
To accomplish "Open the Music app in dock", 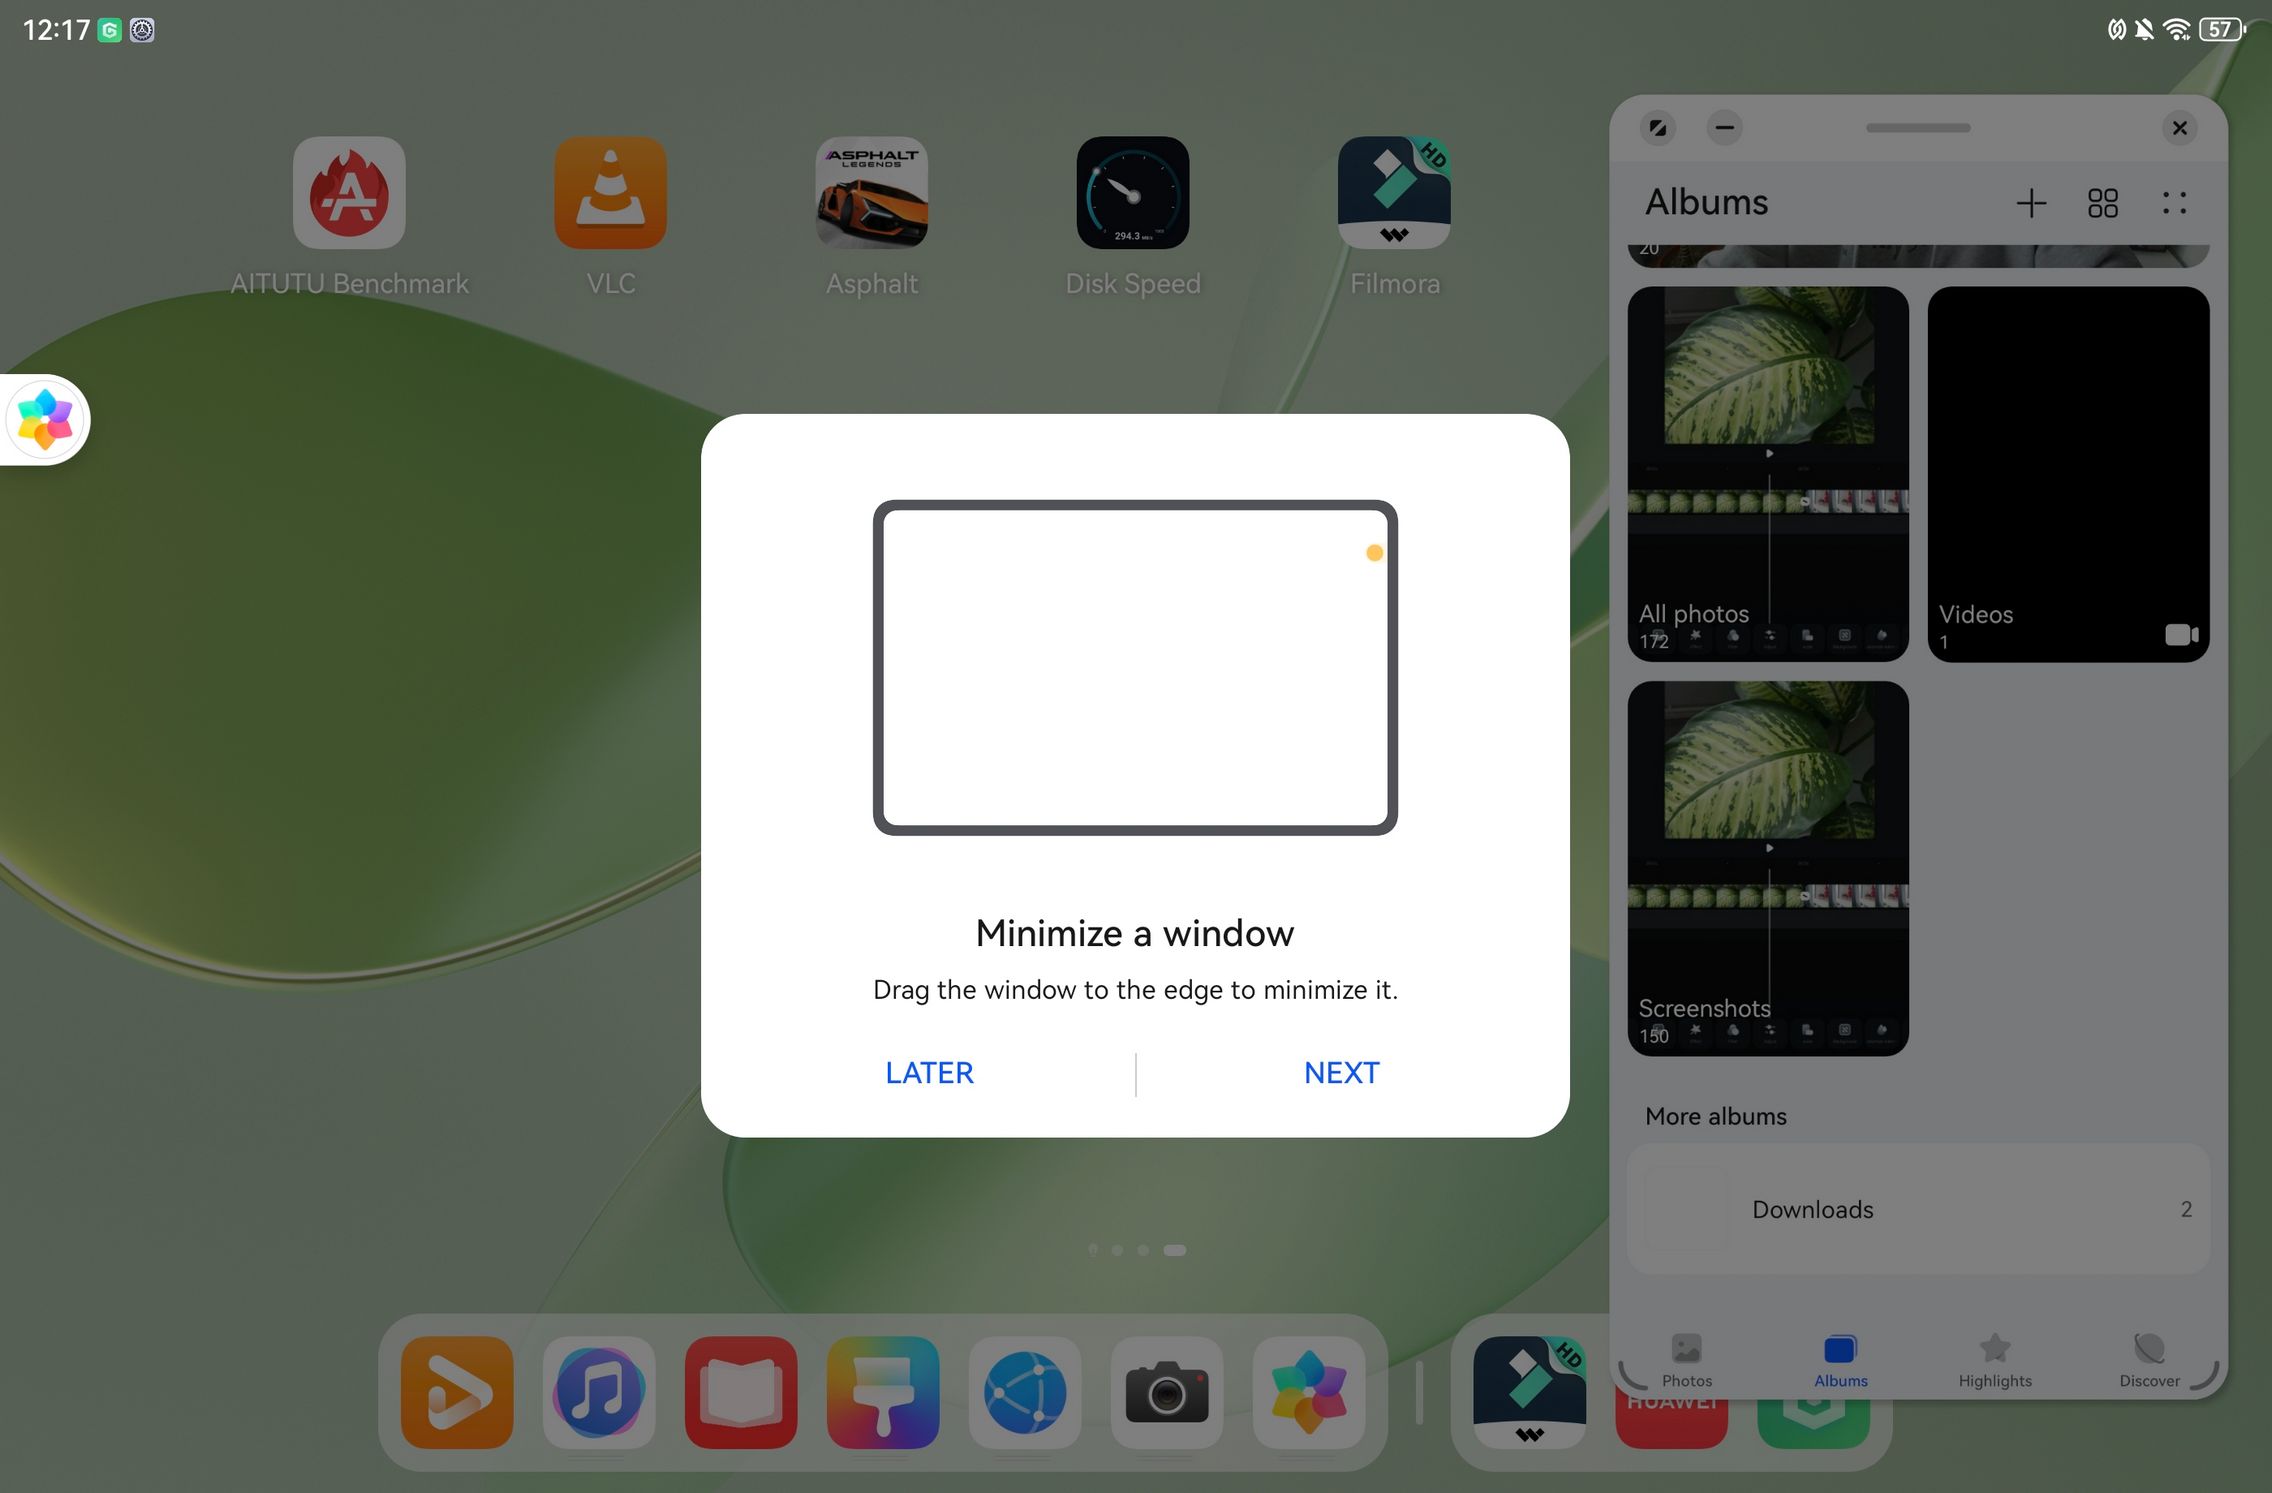I will (599, 1392).
